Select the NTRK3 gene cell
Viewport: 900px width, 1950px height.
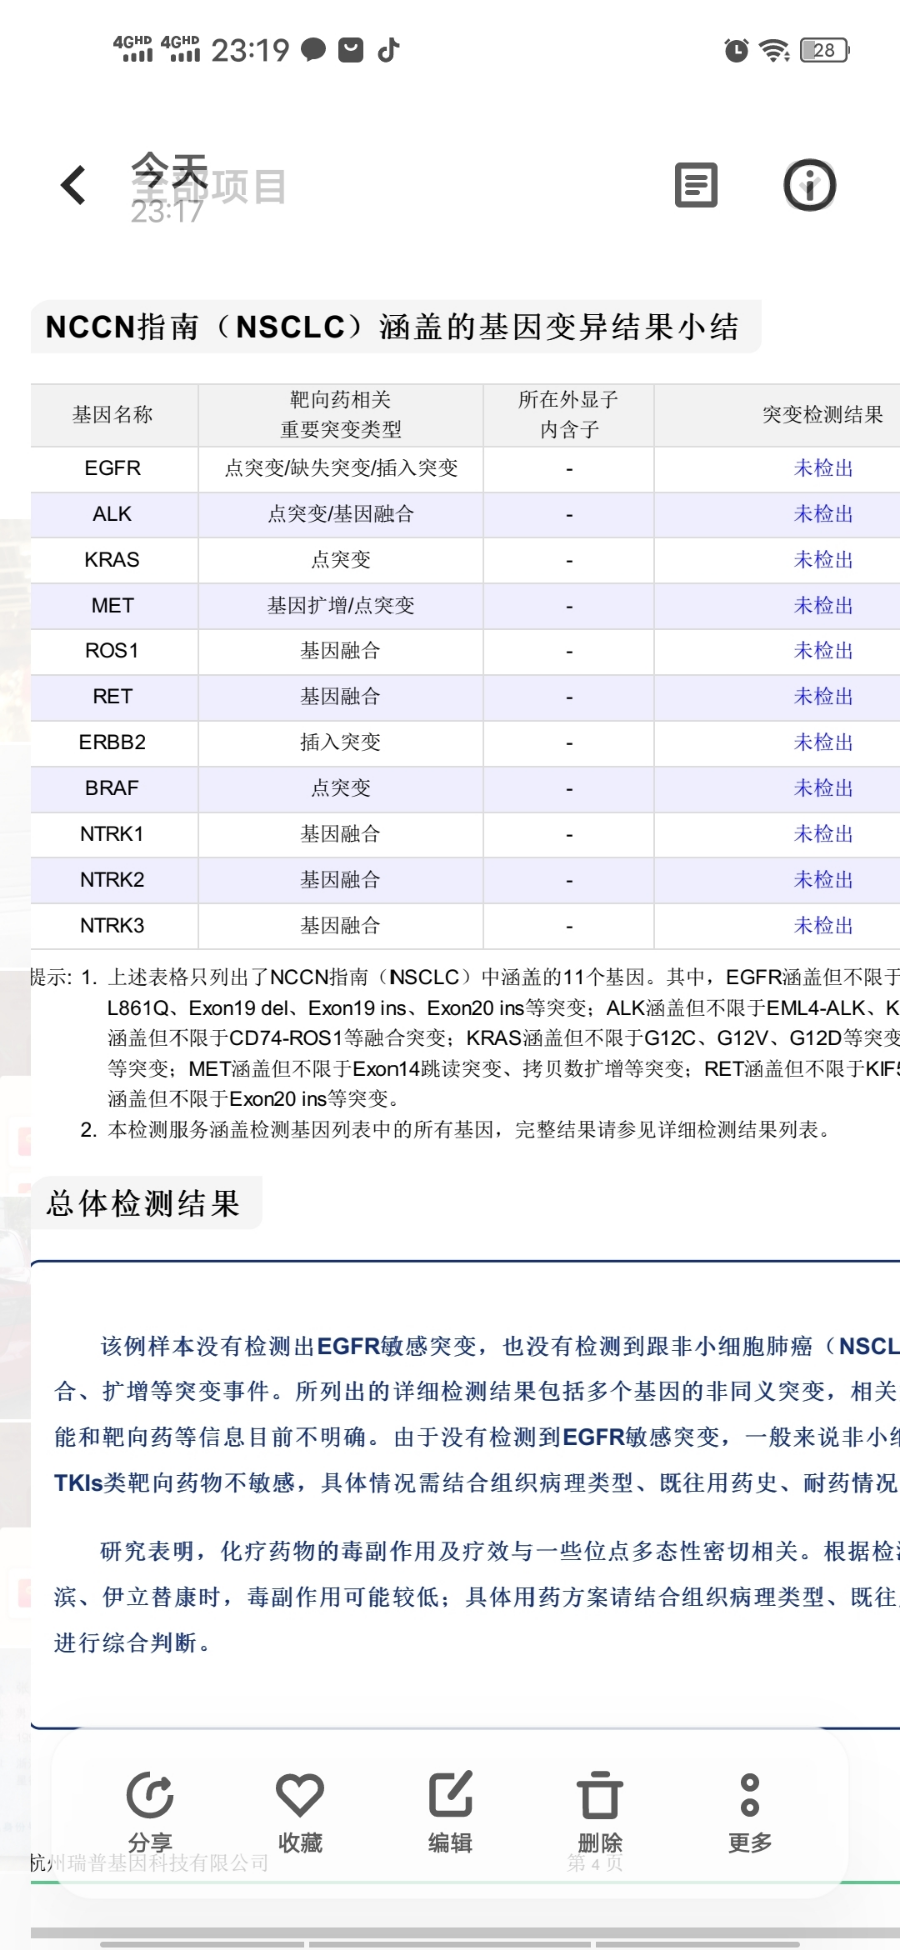113,926
